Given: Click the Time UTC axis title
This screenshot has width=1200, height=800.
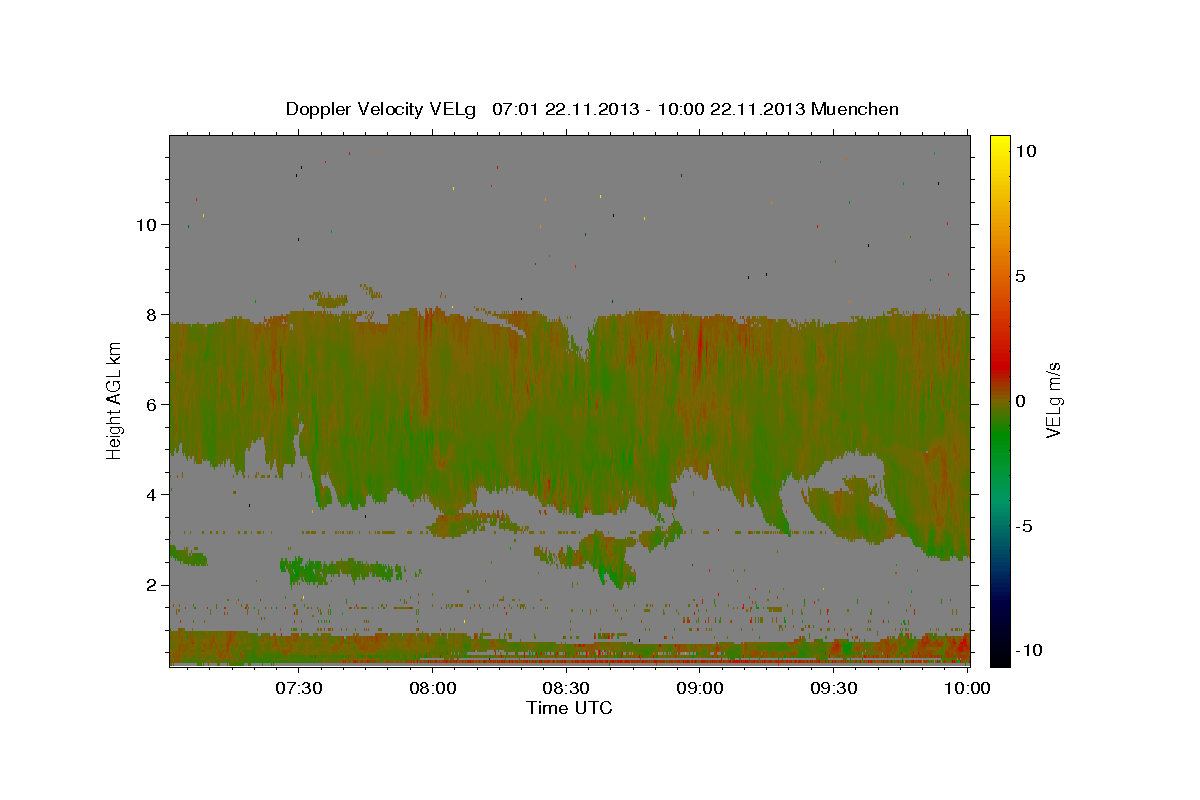Looking at the screenshot, I should pyautogui.click(x=569, y=708).
